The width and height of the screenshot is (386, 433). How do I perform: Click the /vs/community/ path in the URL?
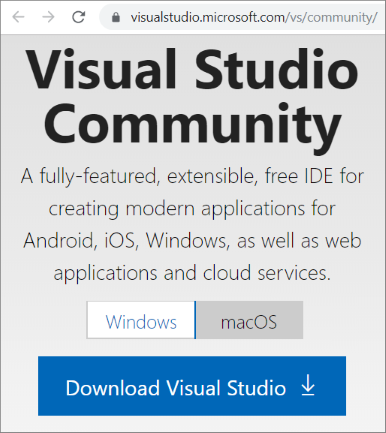click(x=331, y=17)
